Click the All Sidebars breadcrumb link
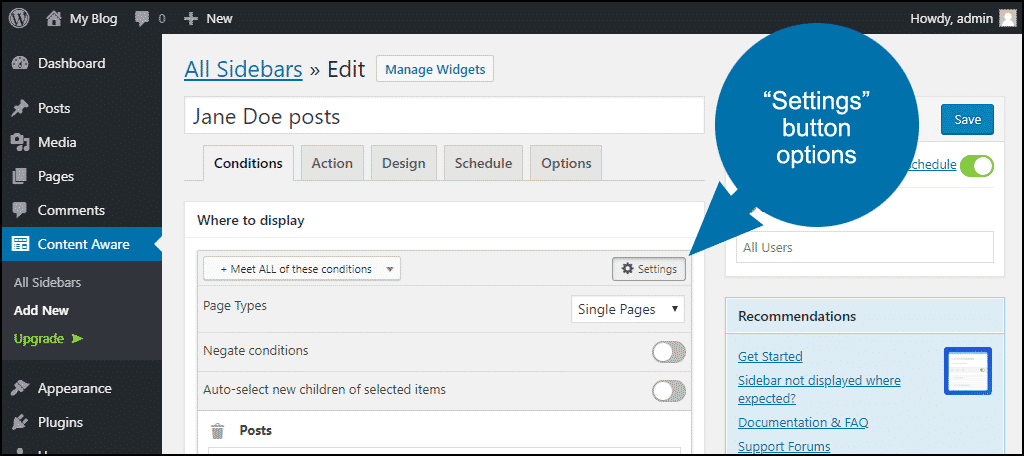Image resolution: width=1024 pixels, height=456 pixels. (x=244, y=69)
